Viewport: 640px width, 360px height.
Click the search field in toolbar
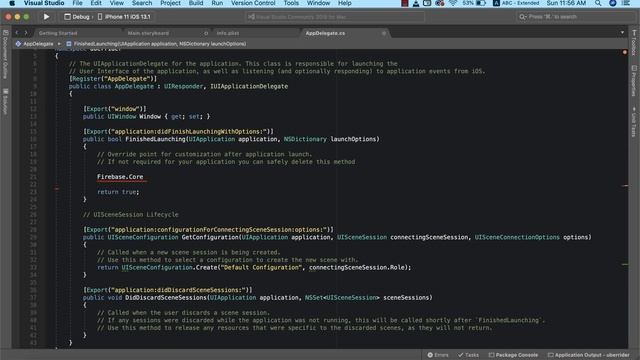[576, 17]
